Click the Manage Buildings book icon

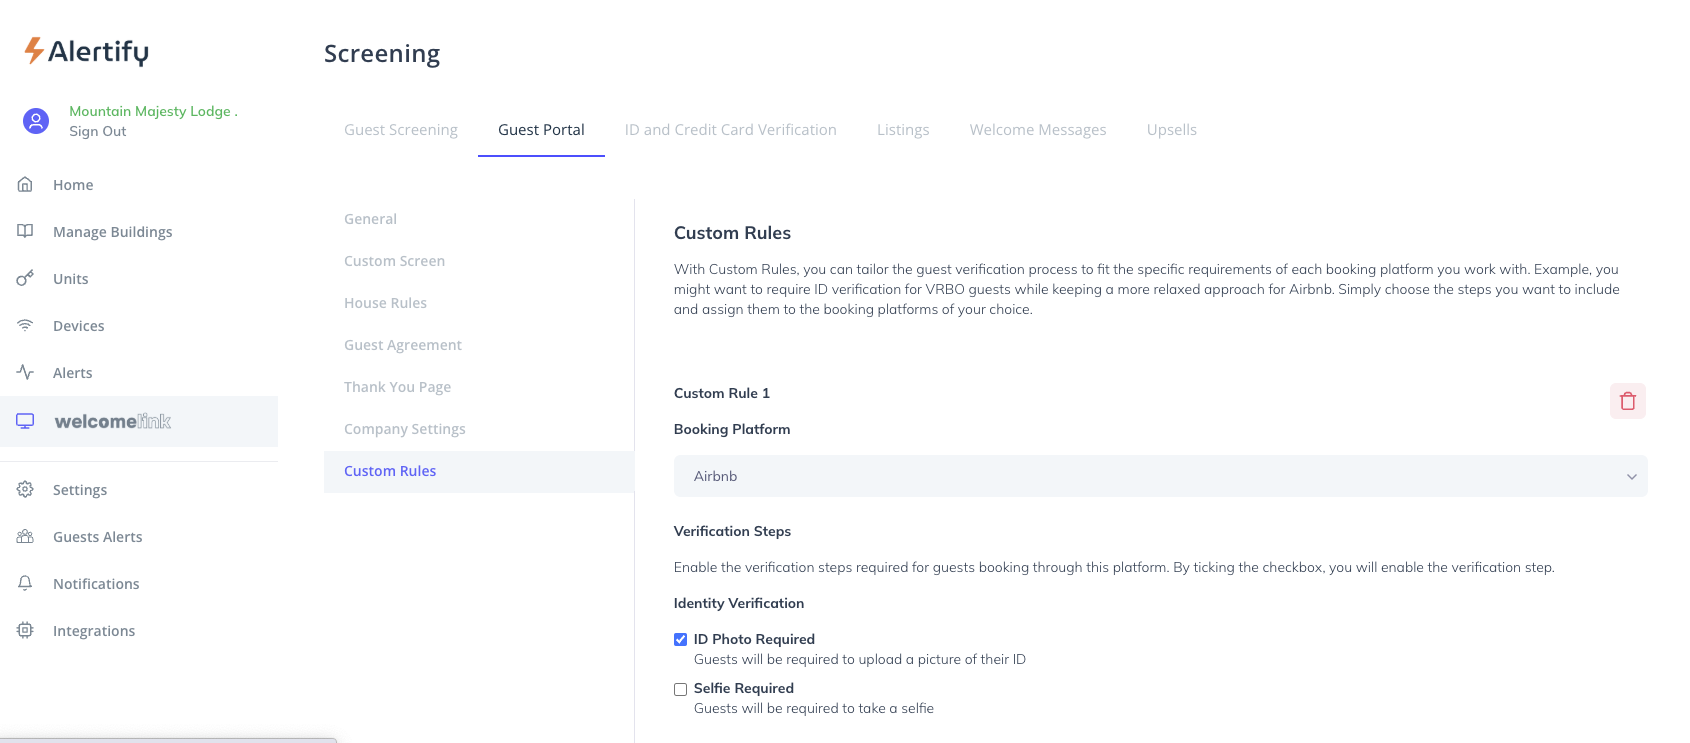pyautogui.click(x=25, y=231)
